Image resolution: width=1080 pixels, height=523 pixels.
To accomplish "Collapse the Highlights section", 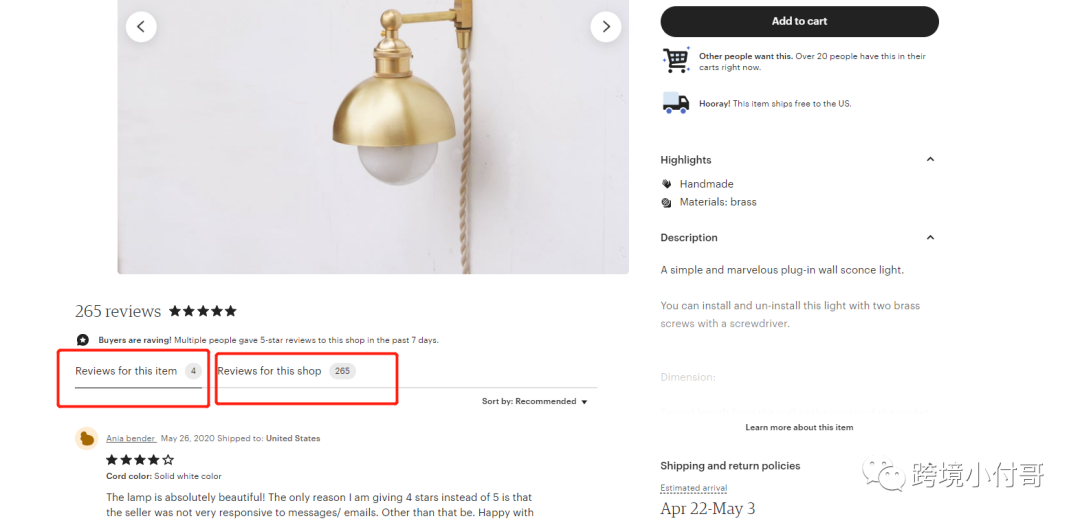I will (x=930, y=160).
